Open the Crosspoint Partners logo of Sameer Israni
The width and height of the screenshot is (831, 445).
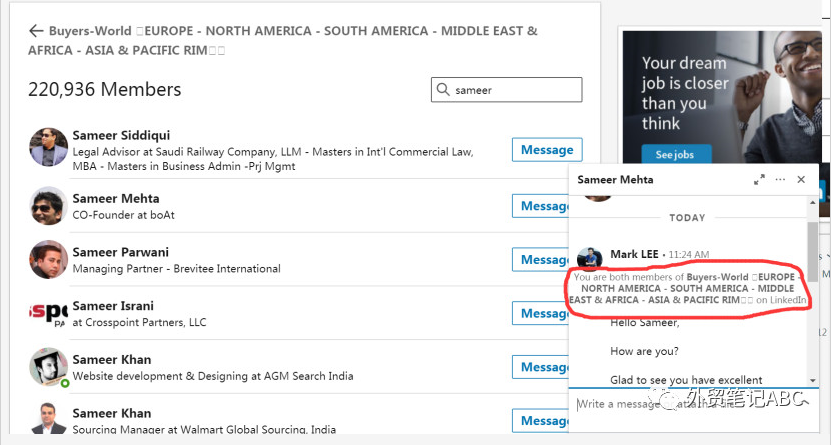pyautogui.click(x=48, y=313)
